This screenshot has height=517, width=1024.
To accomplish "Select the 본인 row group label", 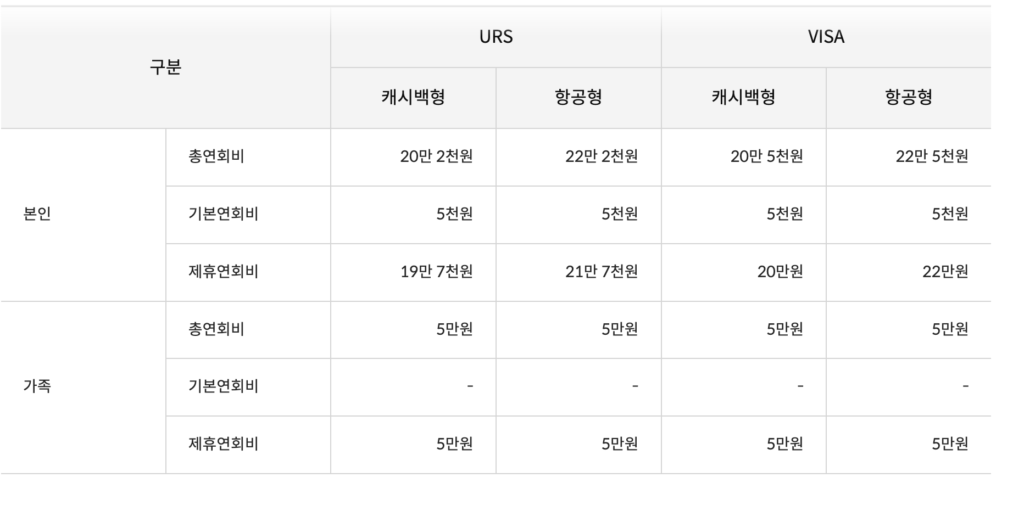I will 37,214.
